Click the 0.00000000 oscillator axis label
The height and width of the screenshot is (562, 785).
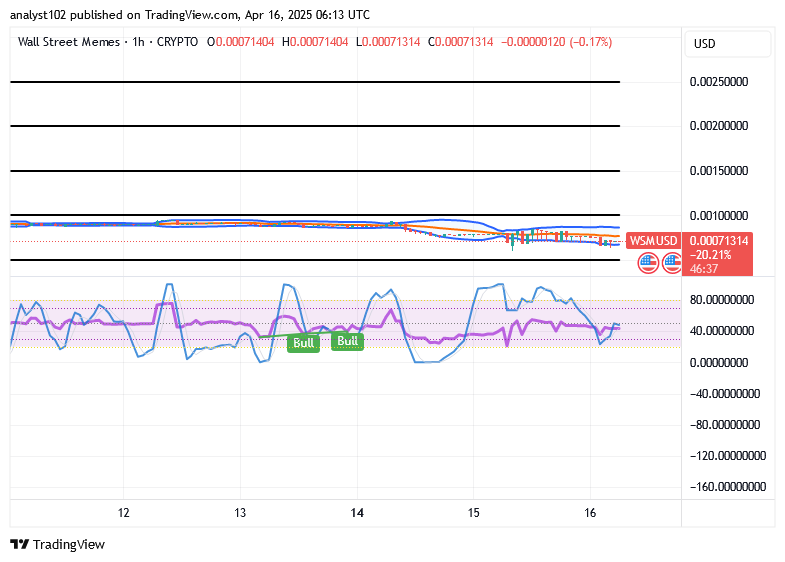coord(719,363)
